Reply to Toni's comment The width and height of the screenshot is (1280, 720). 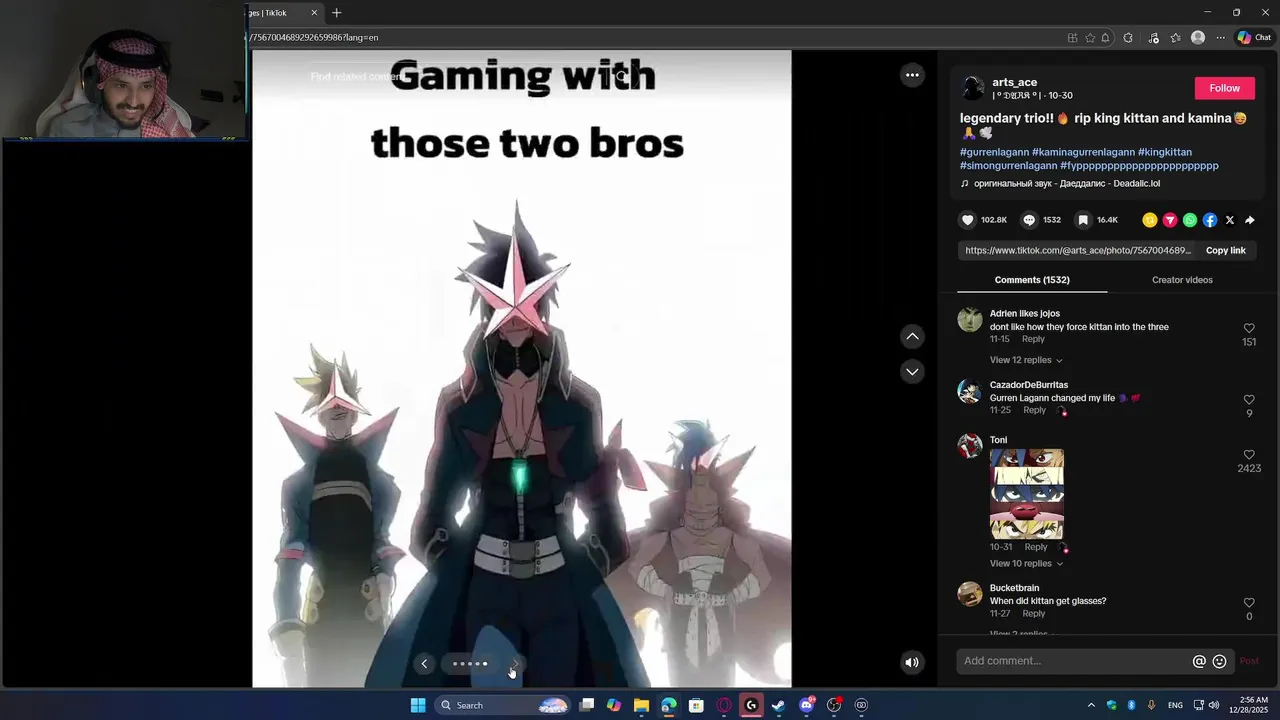[1035, 547]
